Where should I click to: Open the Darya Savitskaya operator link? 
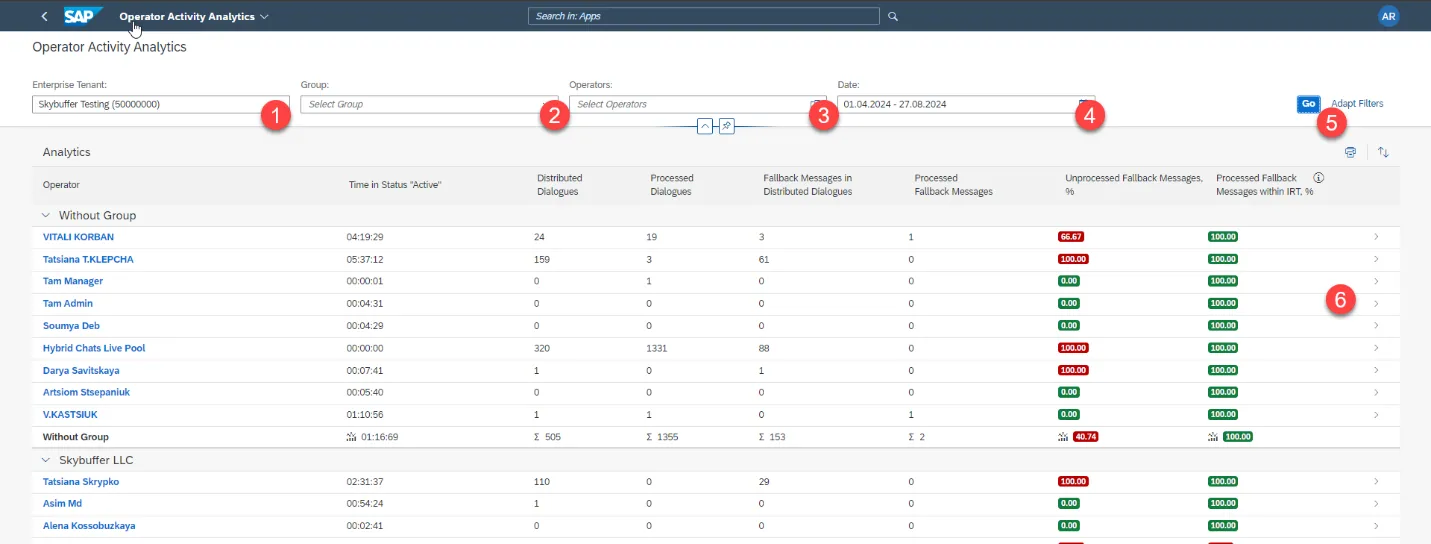[83, 370]
